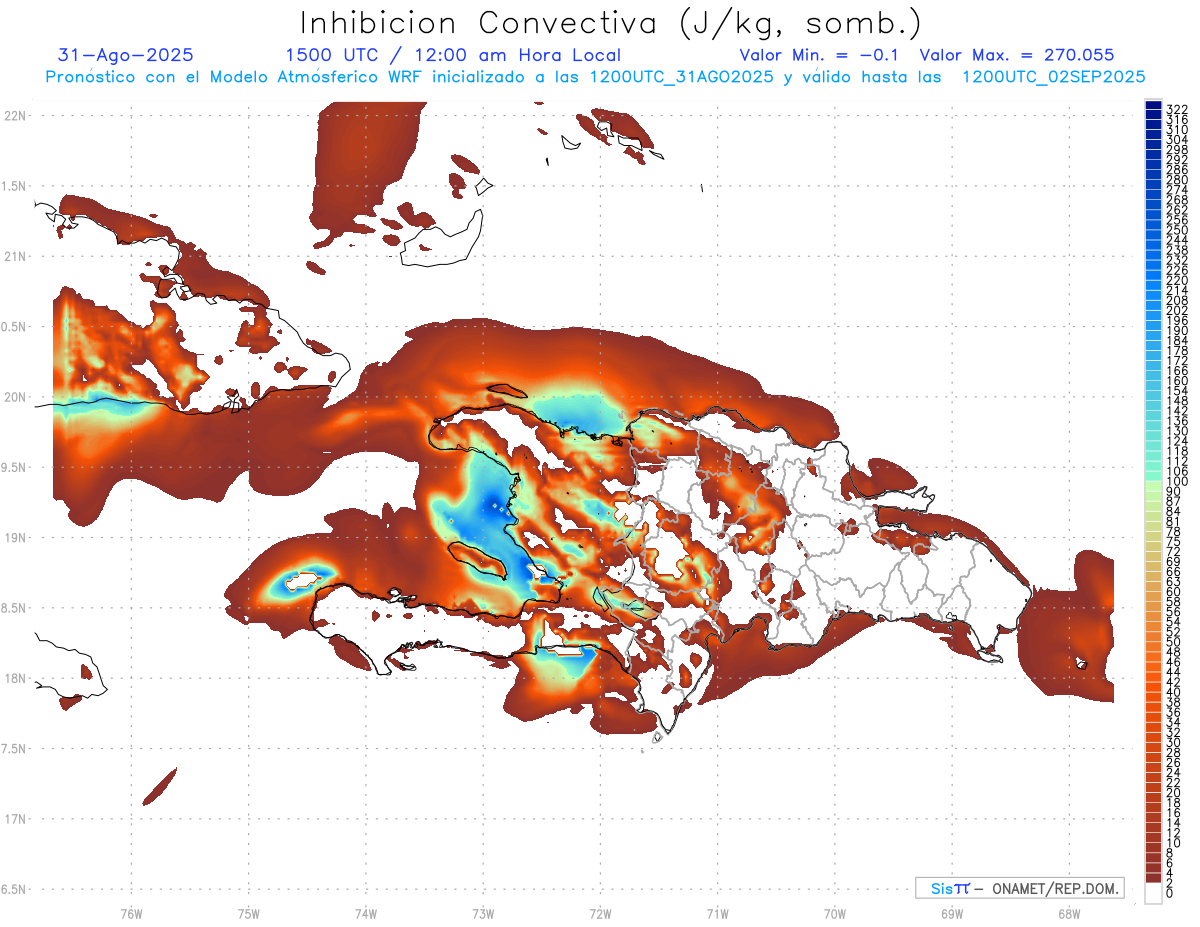Screen dimensions: 1200x927
Task: Click the '72W' longitude label
Action: coord(600,913)
